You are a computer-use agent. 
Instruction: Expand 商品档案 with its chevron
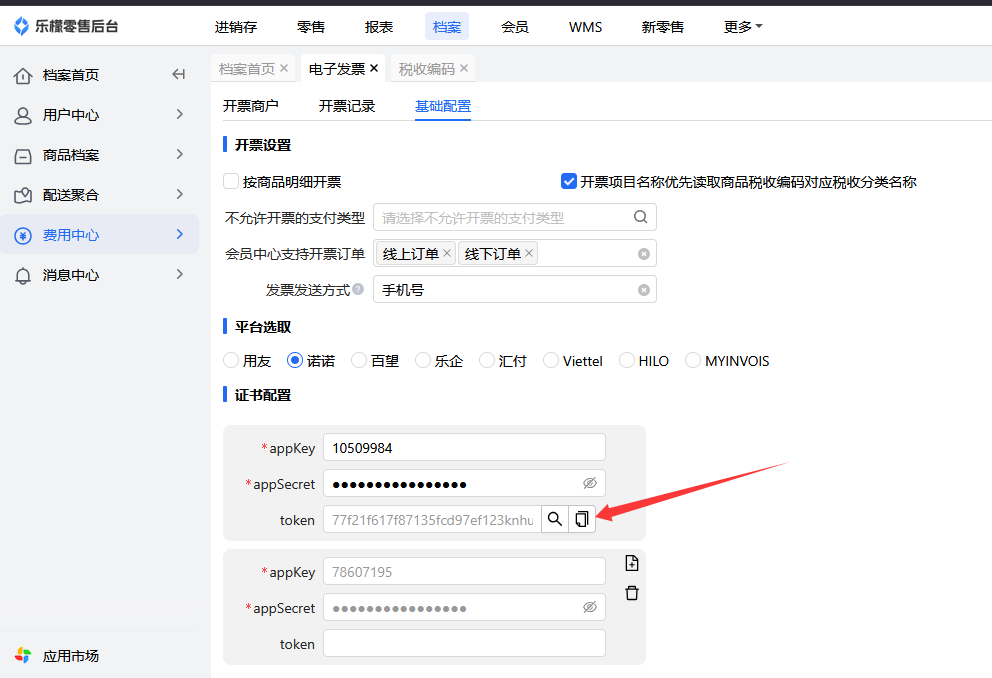coord(180,154)
